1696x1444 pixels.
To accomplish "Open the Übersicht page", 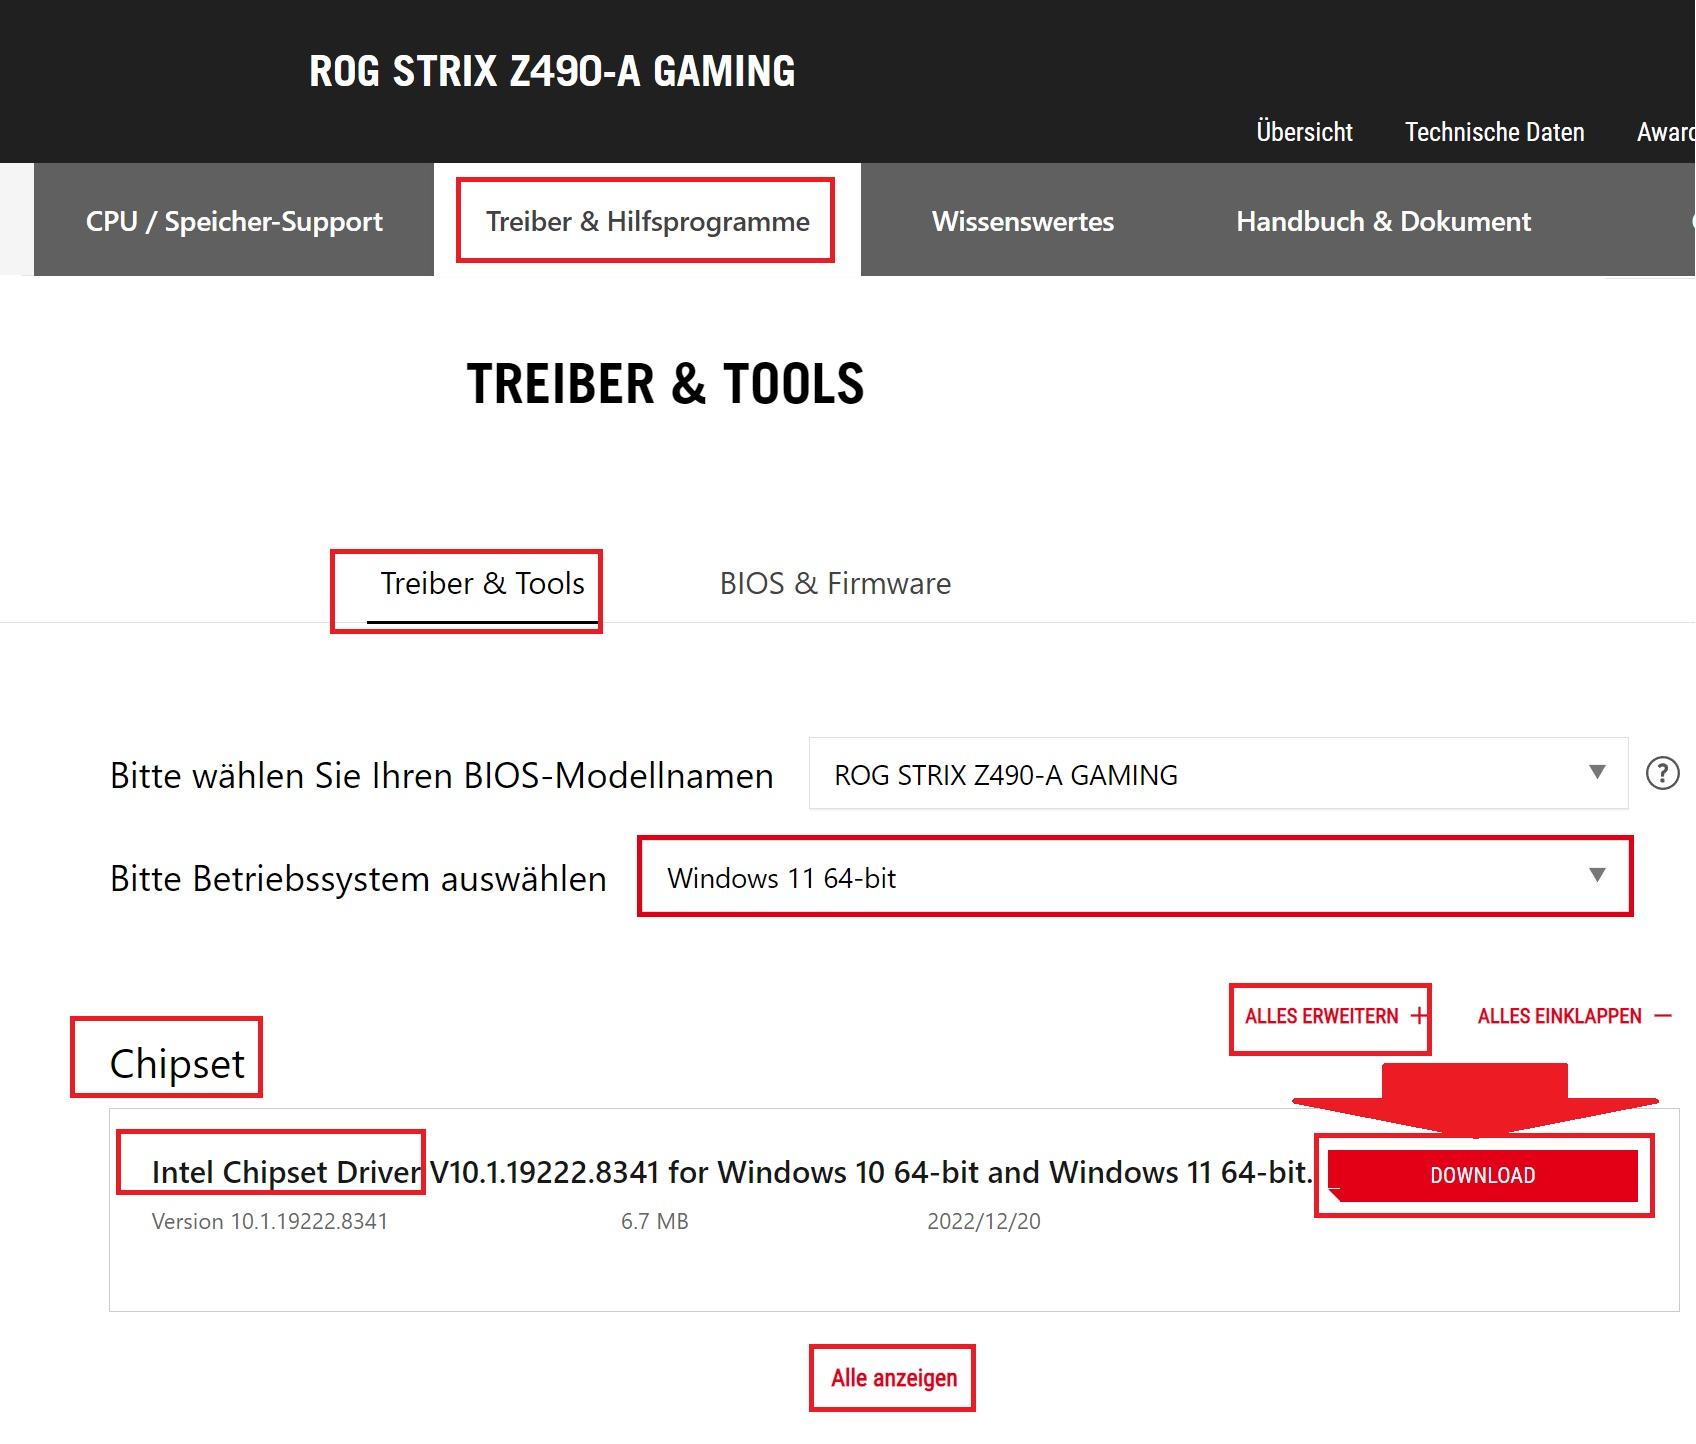I will pos(1304,132).
